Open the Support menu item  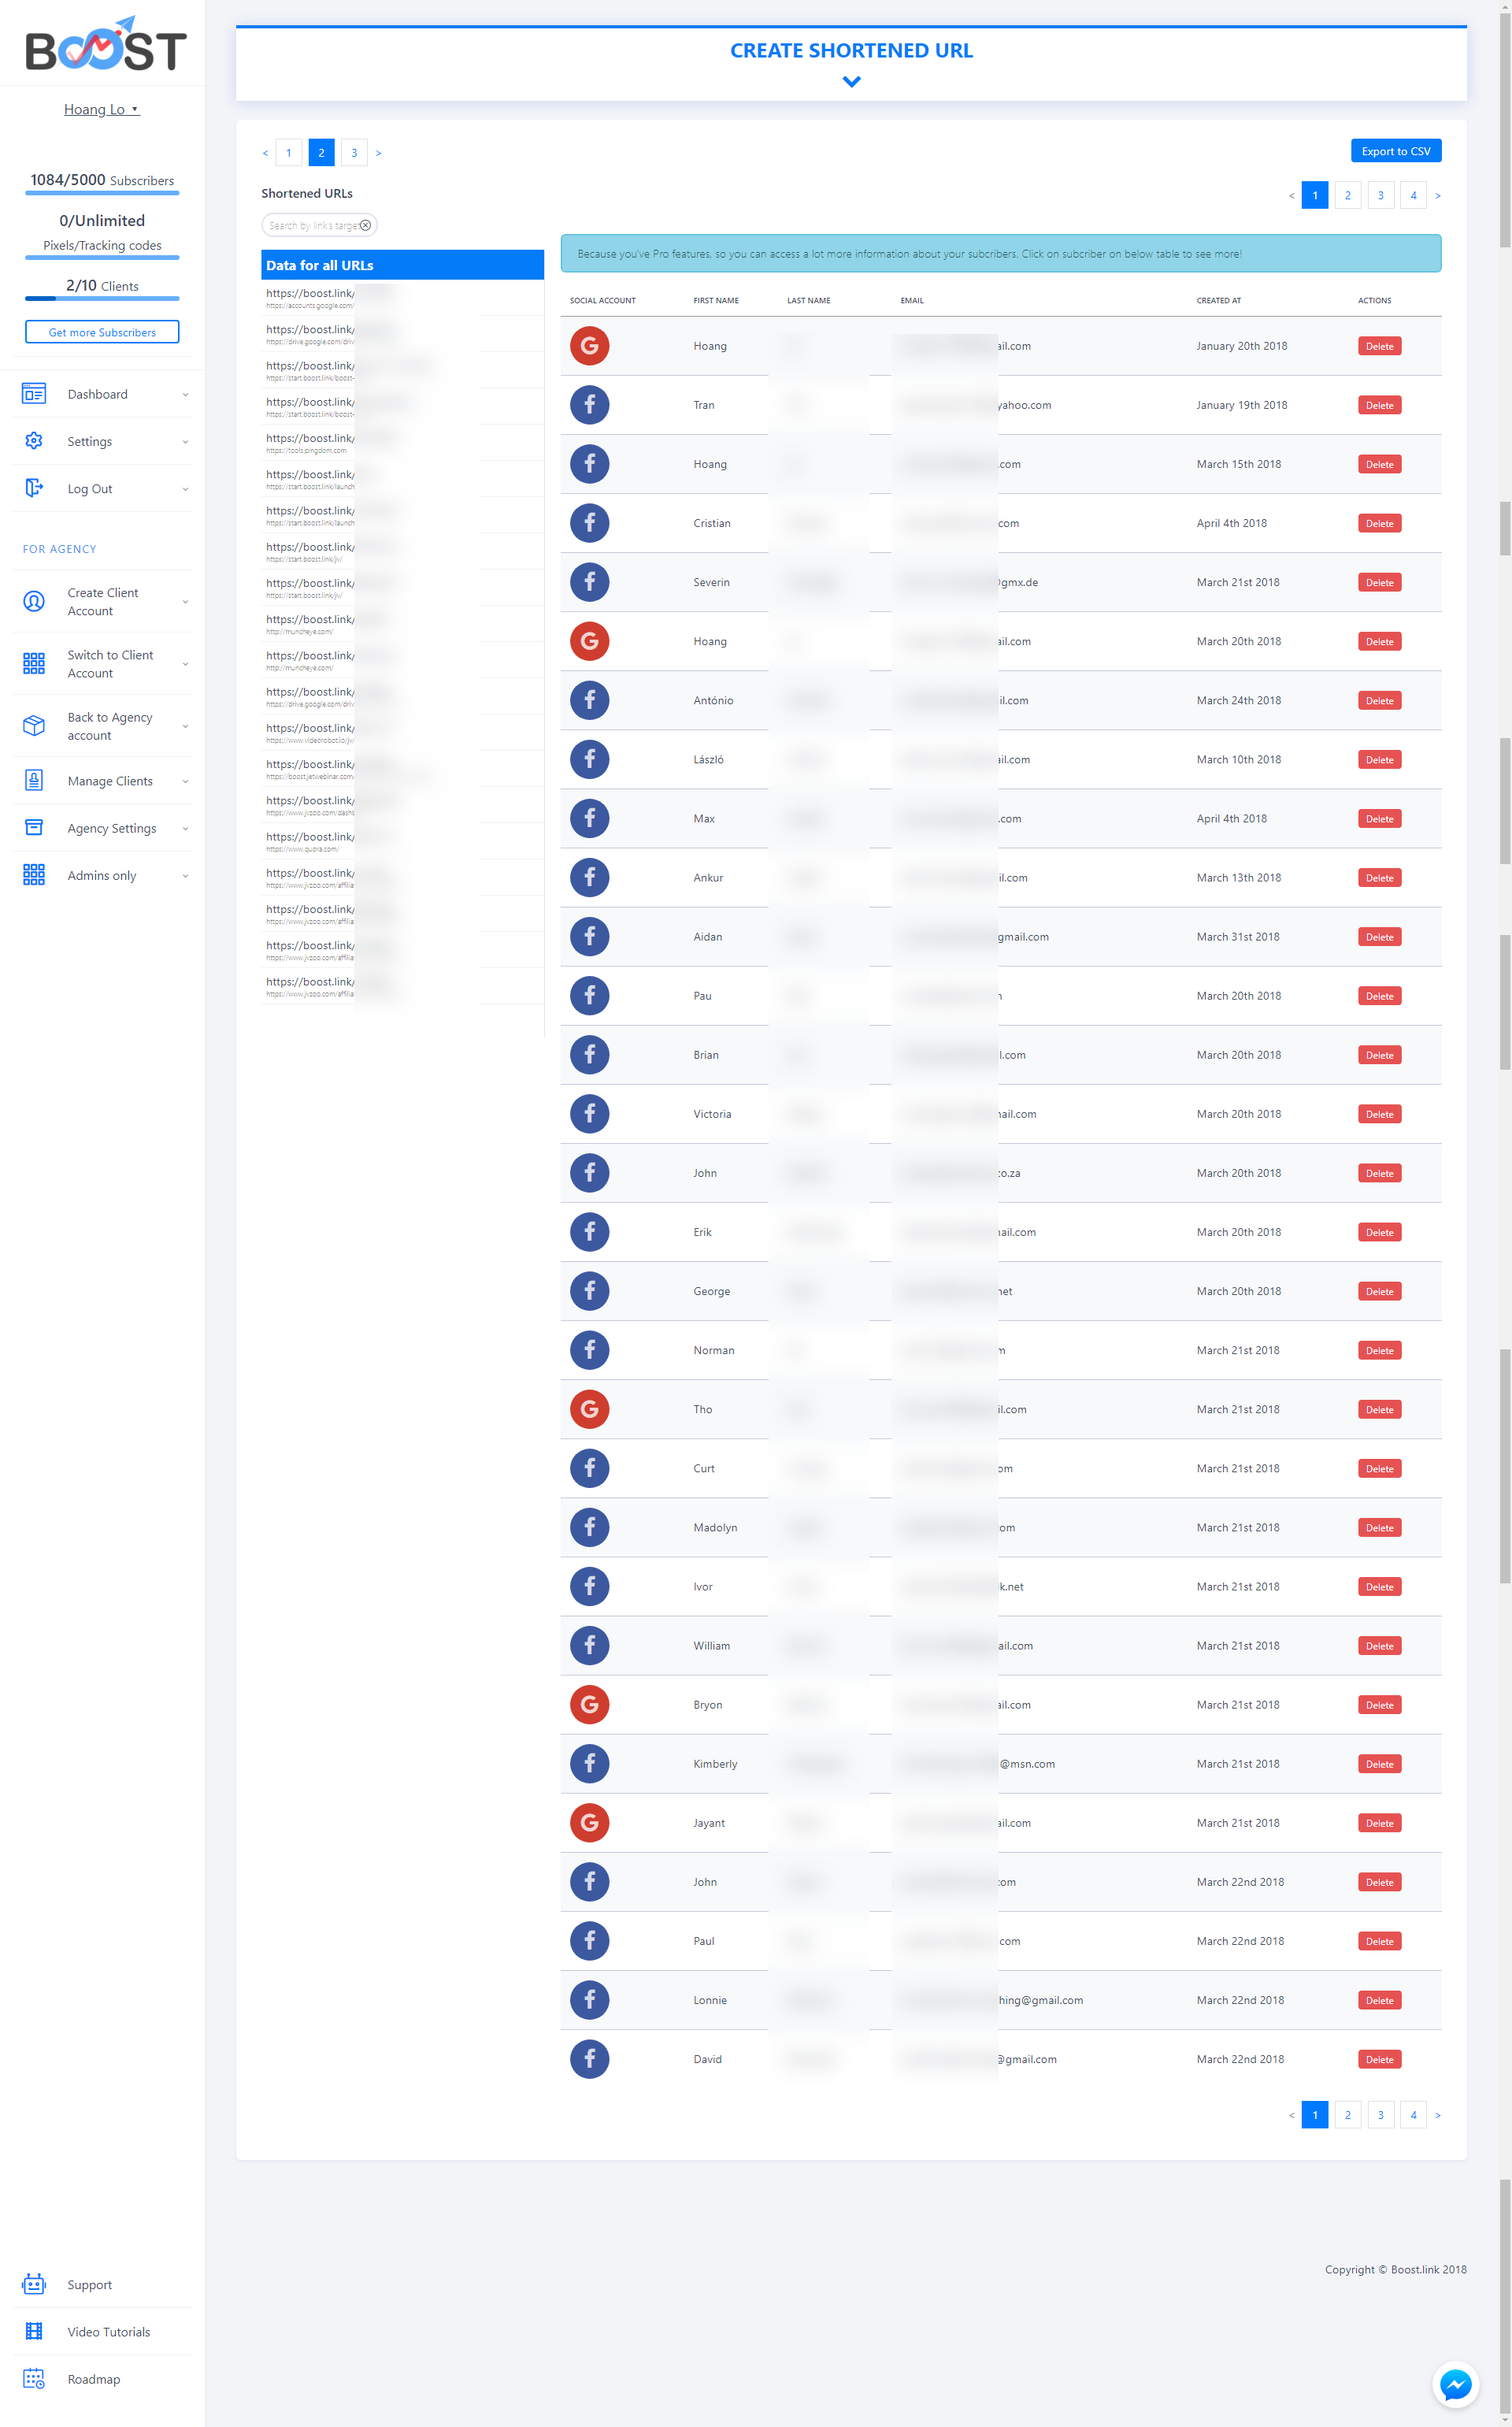[102, 2285]
